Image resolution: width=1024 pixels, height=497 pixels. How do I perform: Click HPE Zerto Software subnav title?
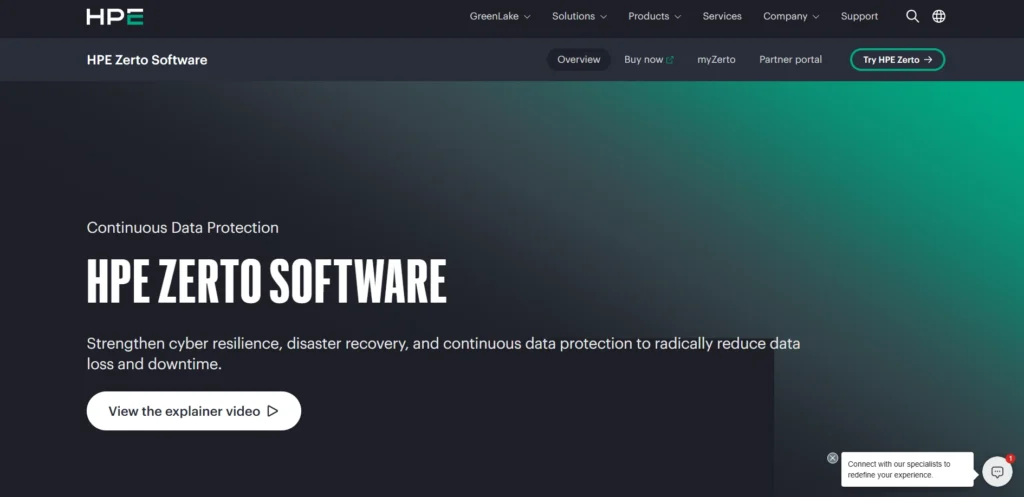tap(147, 60)
